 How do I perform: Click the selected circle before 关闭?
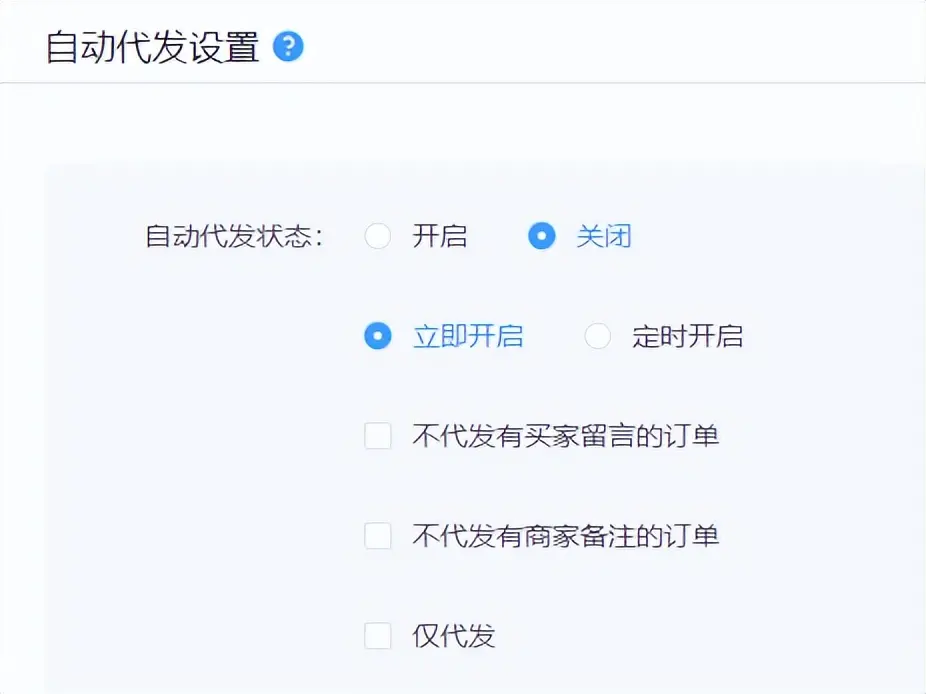542,236
